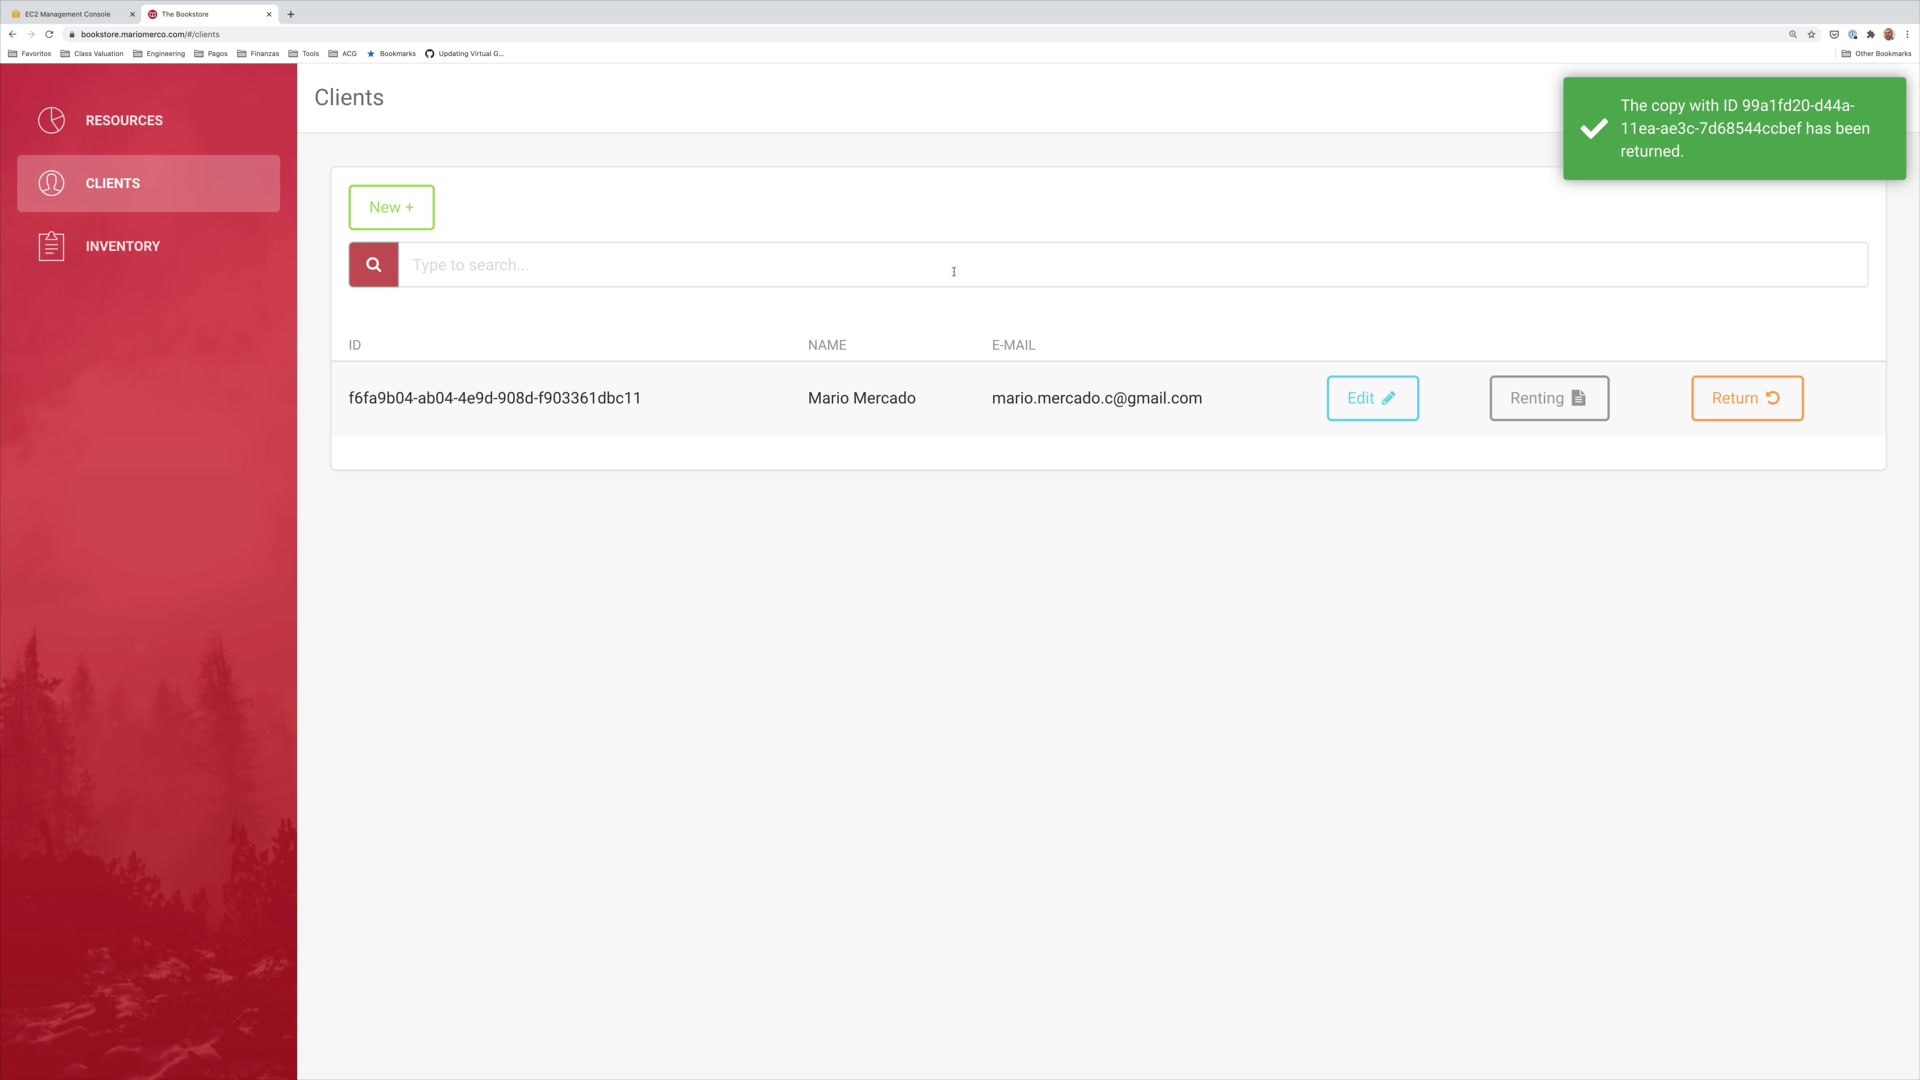
Task: Click Edit button for Mario Mercado
Action: pos(1372,398)
